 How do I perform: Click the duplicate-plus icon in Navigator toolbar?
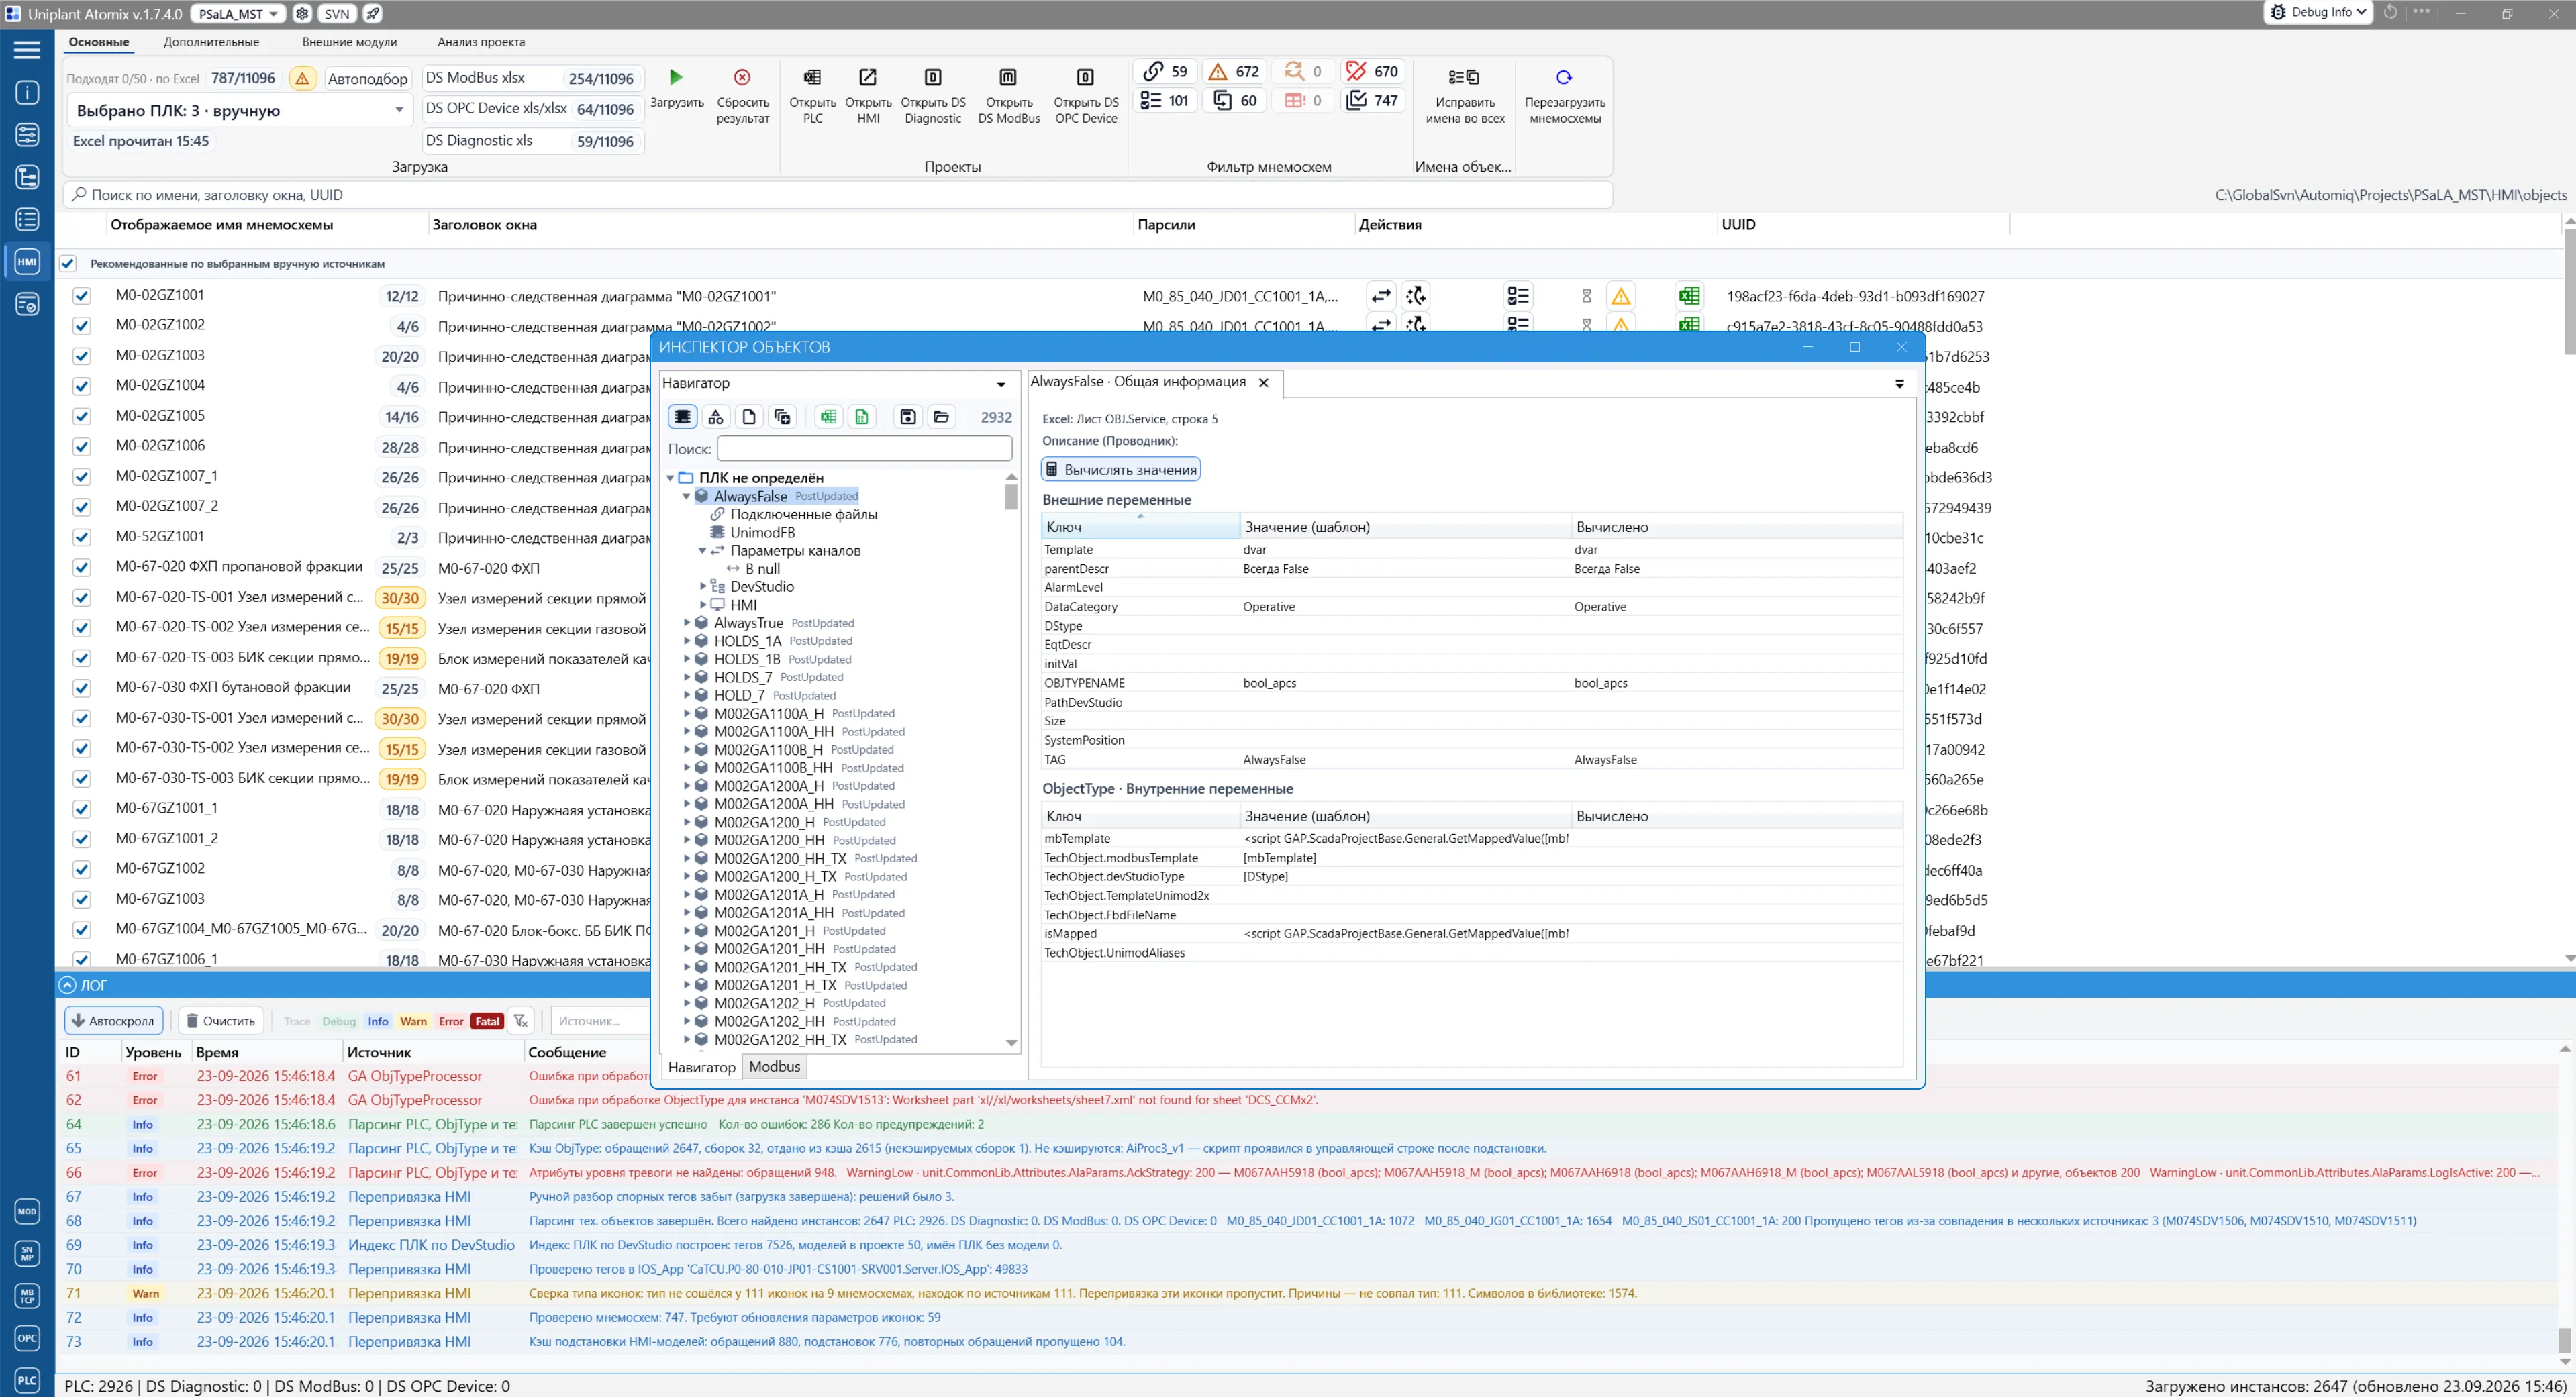coord(783,417)
